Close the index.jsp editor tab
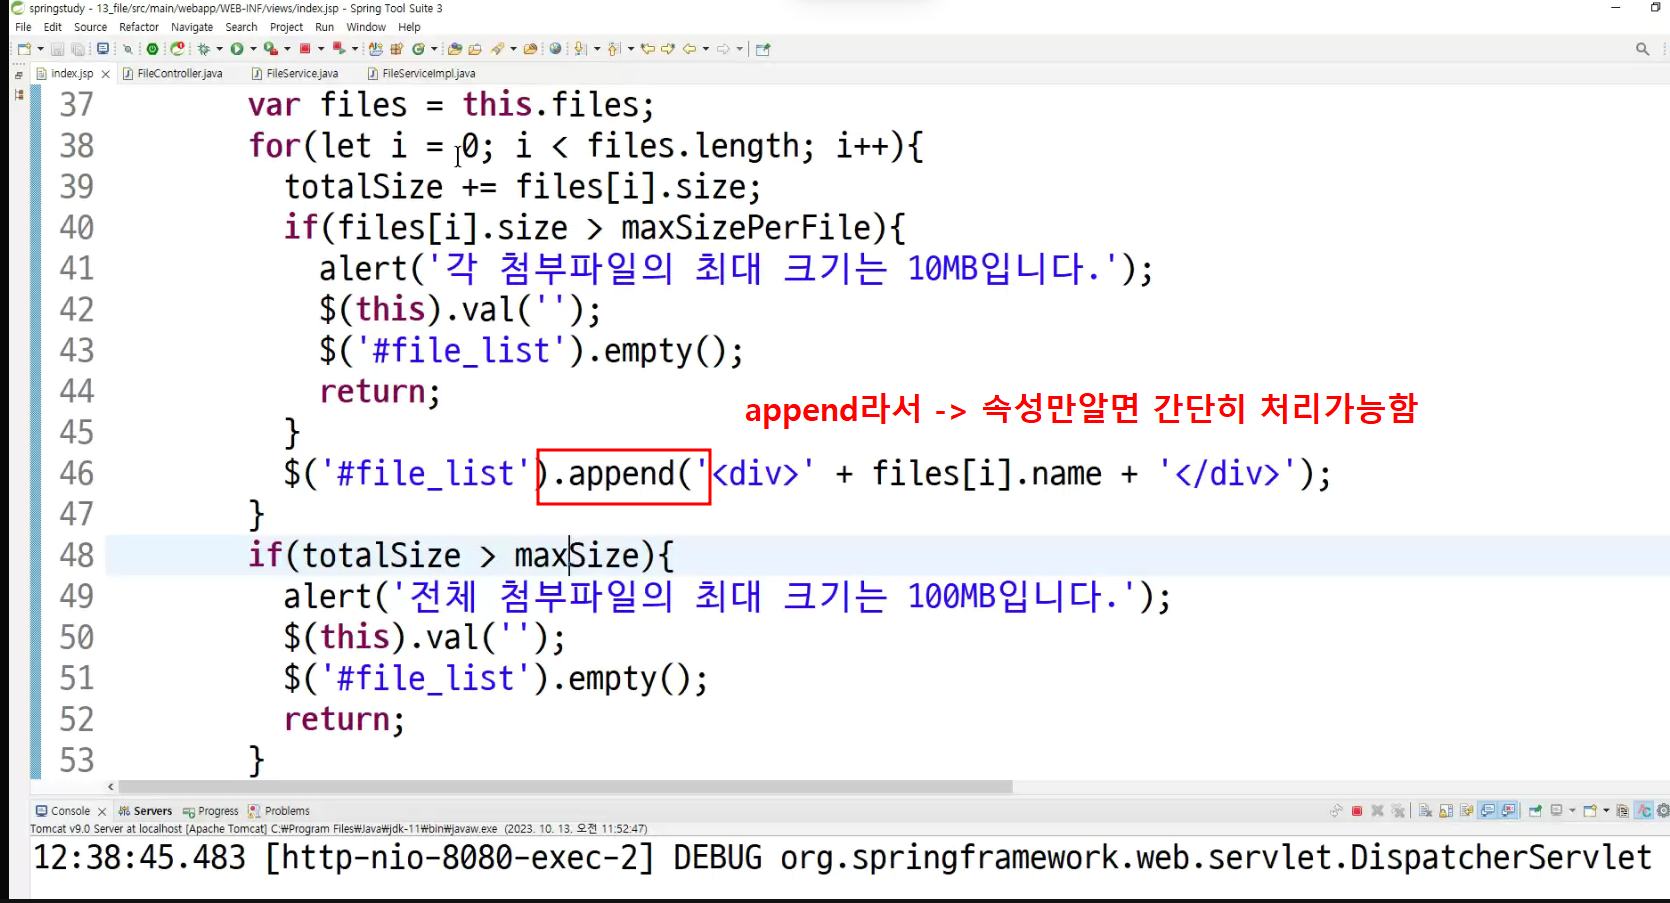Image resolution: width=1670 pixels, height=903 pixels. tap(105, 74)
